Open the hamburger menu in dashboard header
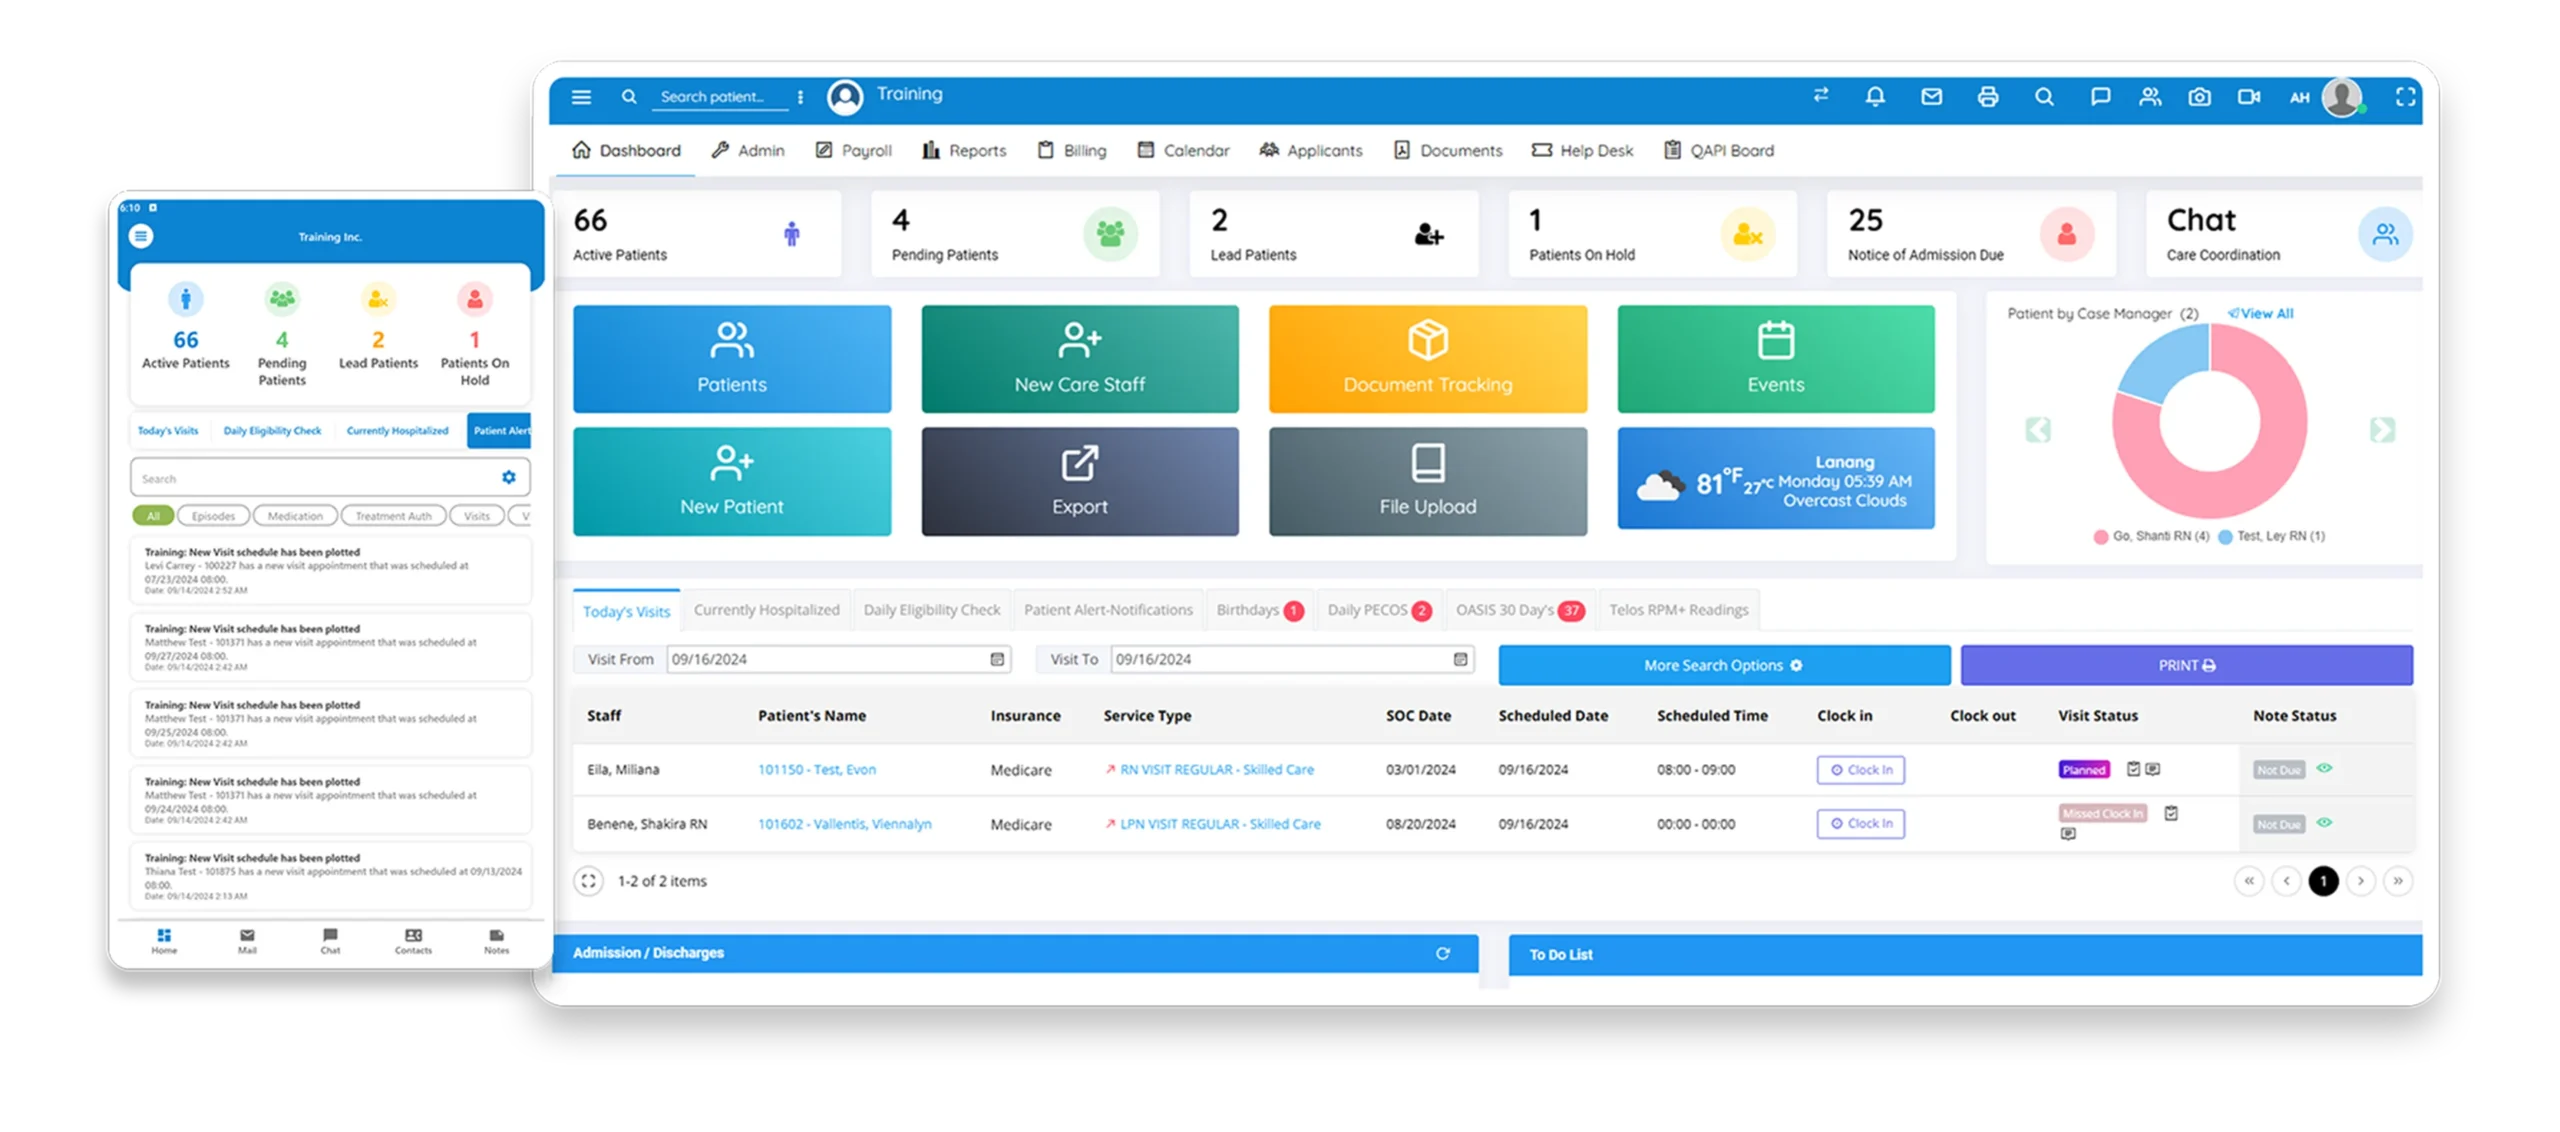2560x1132 pixels. point(581,97)
